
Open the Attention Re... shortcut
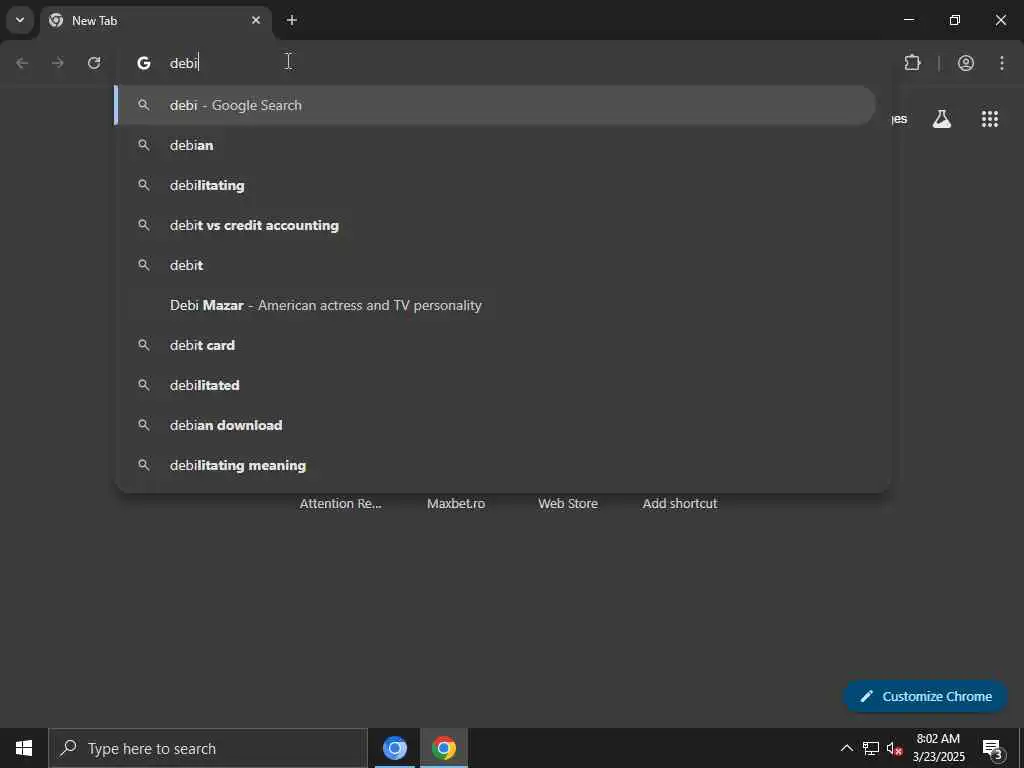340,504
